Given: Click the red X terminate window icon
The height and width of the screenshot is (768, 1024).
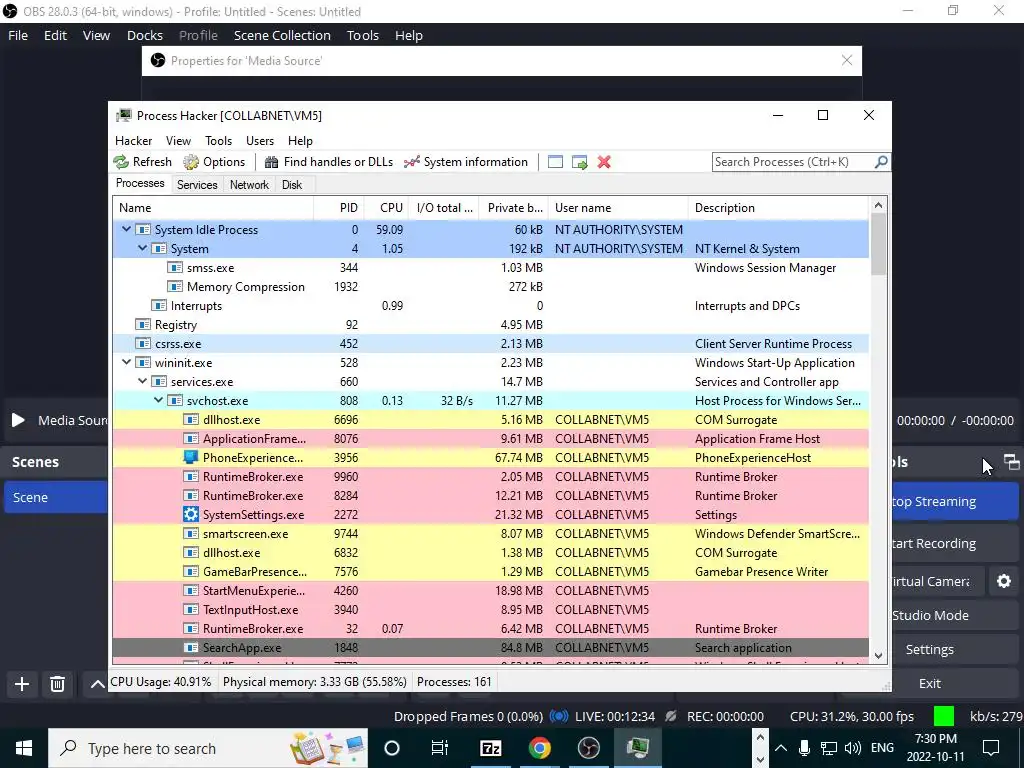Looking at the screenshot, I should click(604, 162).
